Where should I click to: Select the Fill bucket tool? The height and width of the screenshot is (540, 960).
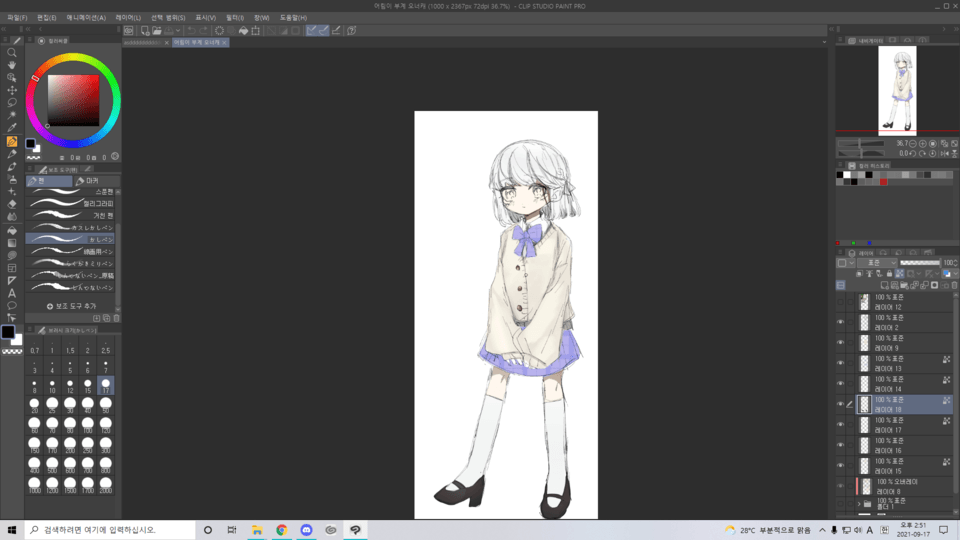[12, 231]
